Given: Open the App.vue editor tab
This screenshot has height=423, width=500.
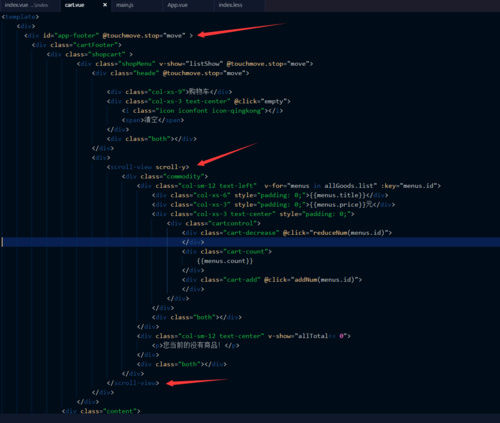Looking at the screenshot, I should pos(177,5).
